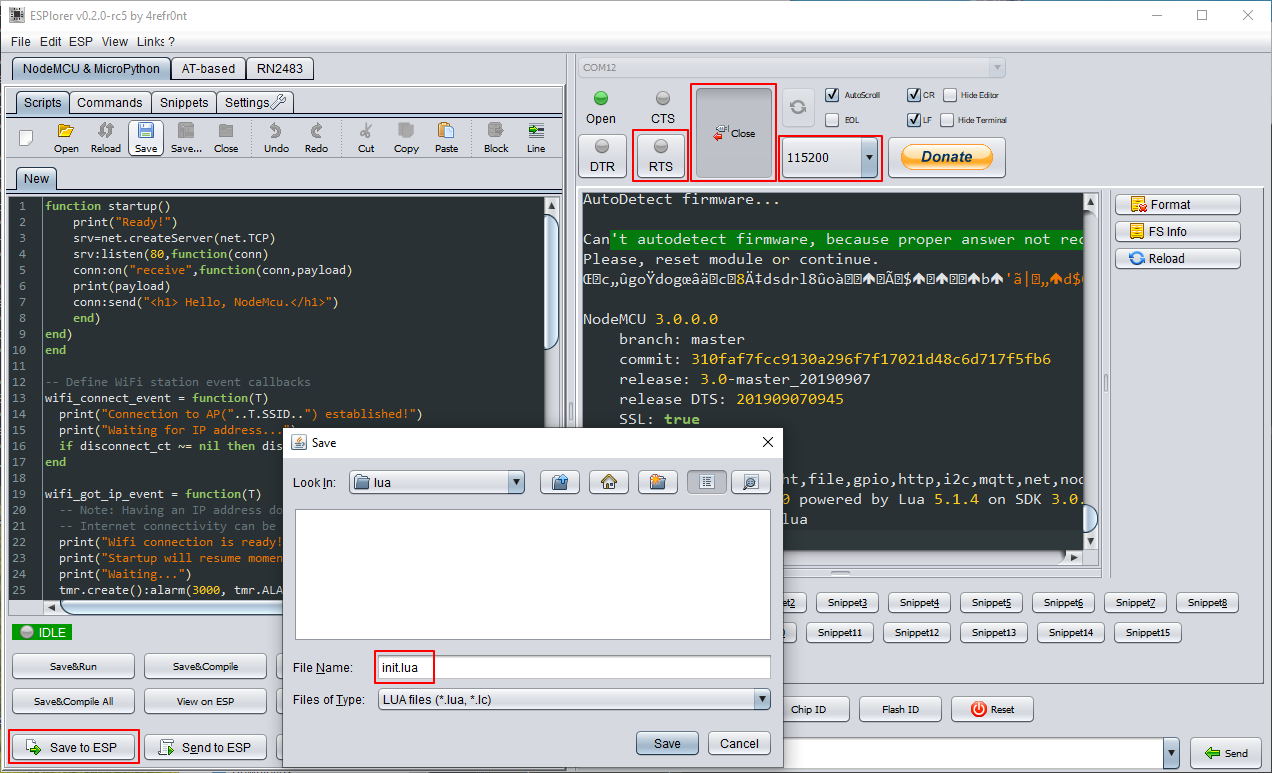Send Line to ESP
This screenshot has height=773, width=1272.
[x=536, y=137]
